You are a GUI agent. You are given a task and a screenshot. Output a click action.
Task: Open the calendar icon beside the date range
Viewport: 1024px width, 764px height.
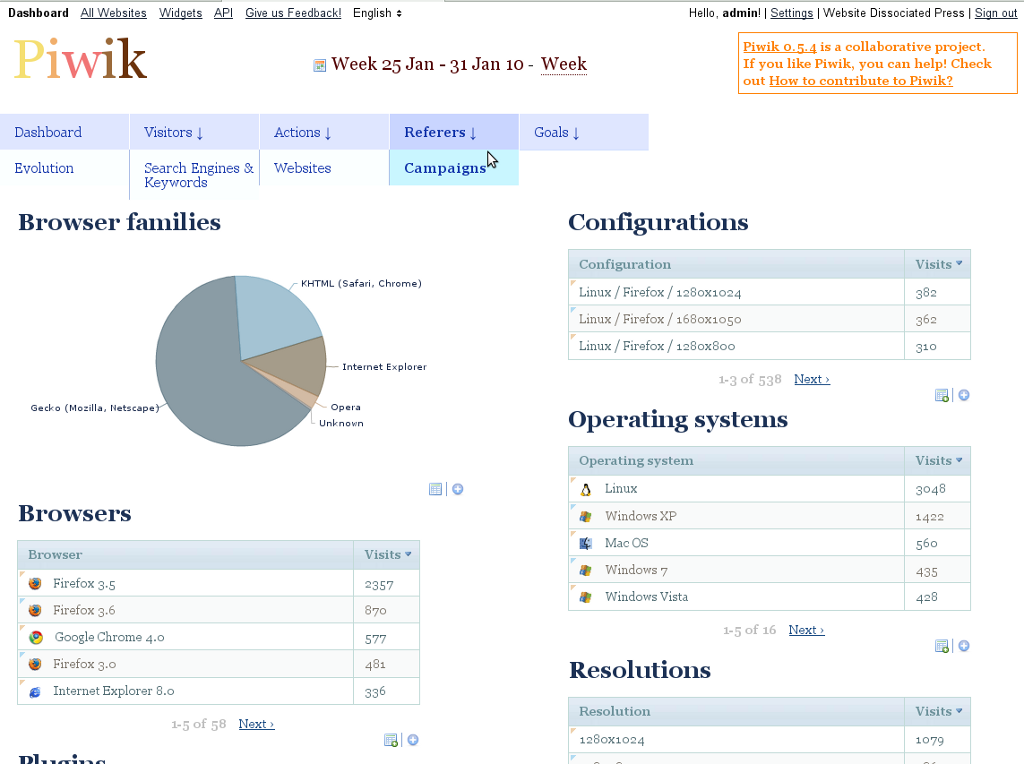coord(320,66)
